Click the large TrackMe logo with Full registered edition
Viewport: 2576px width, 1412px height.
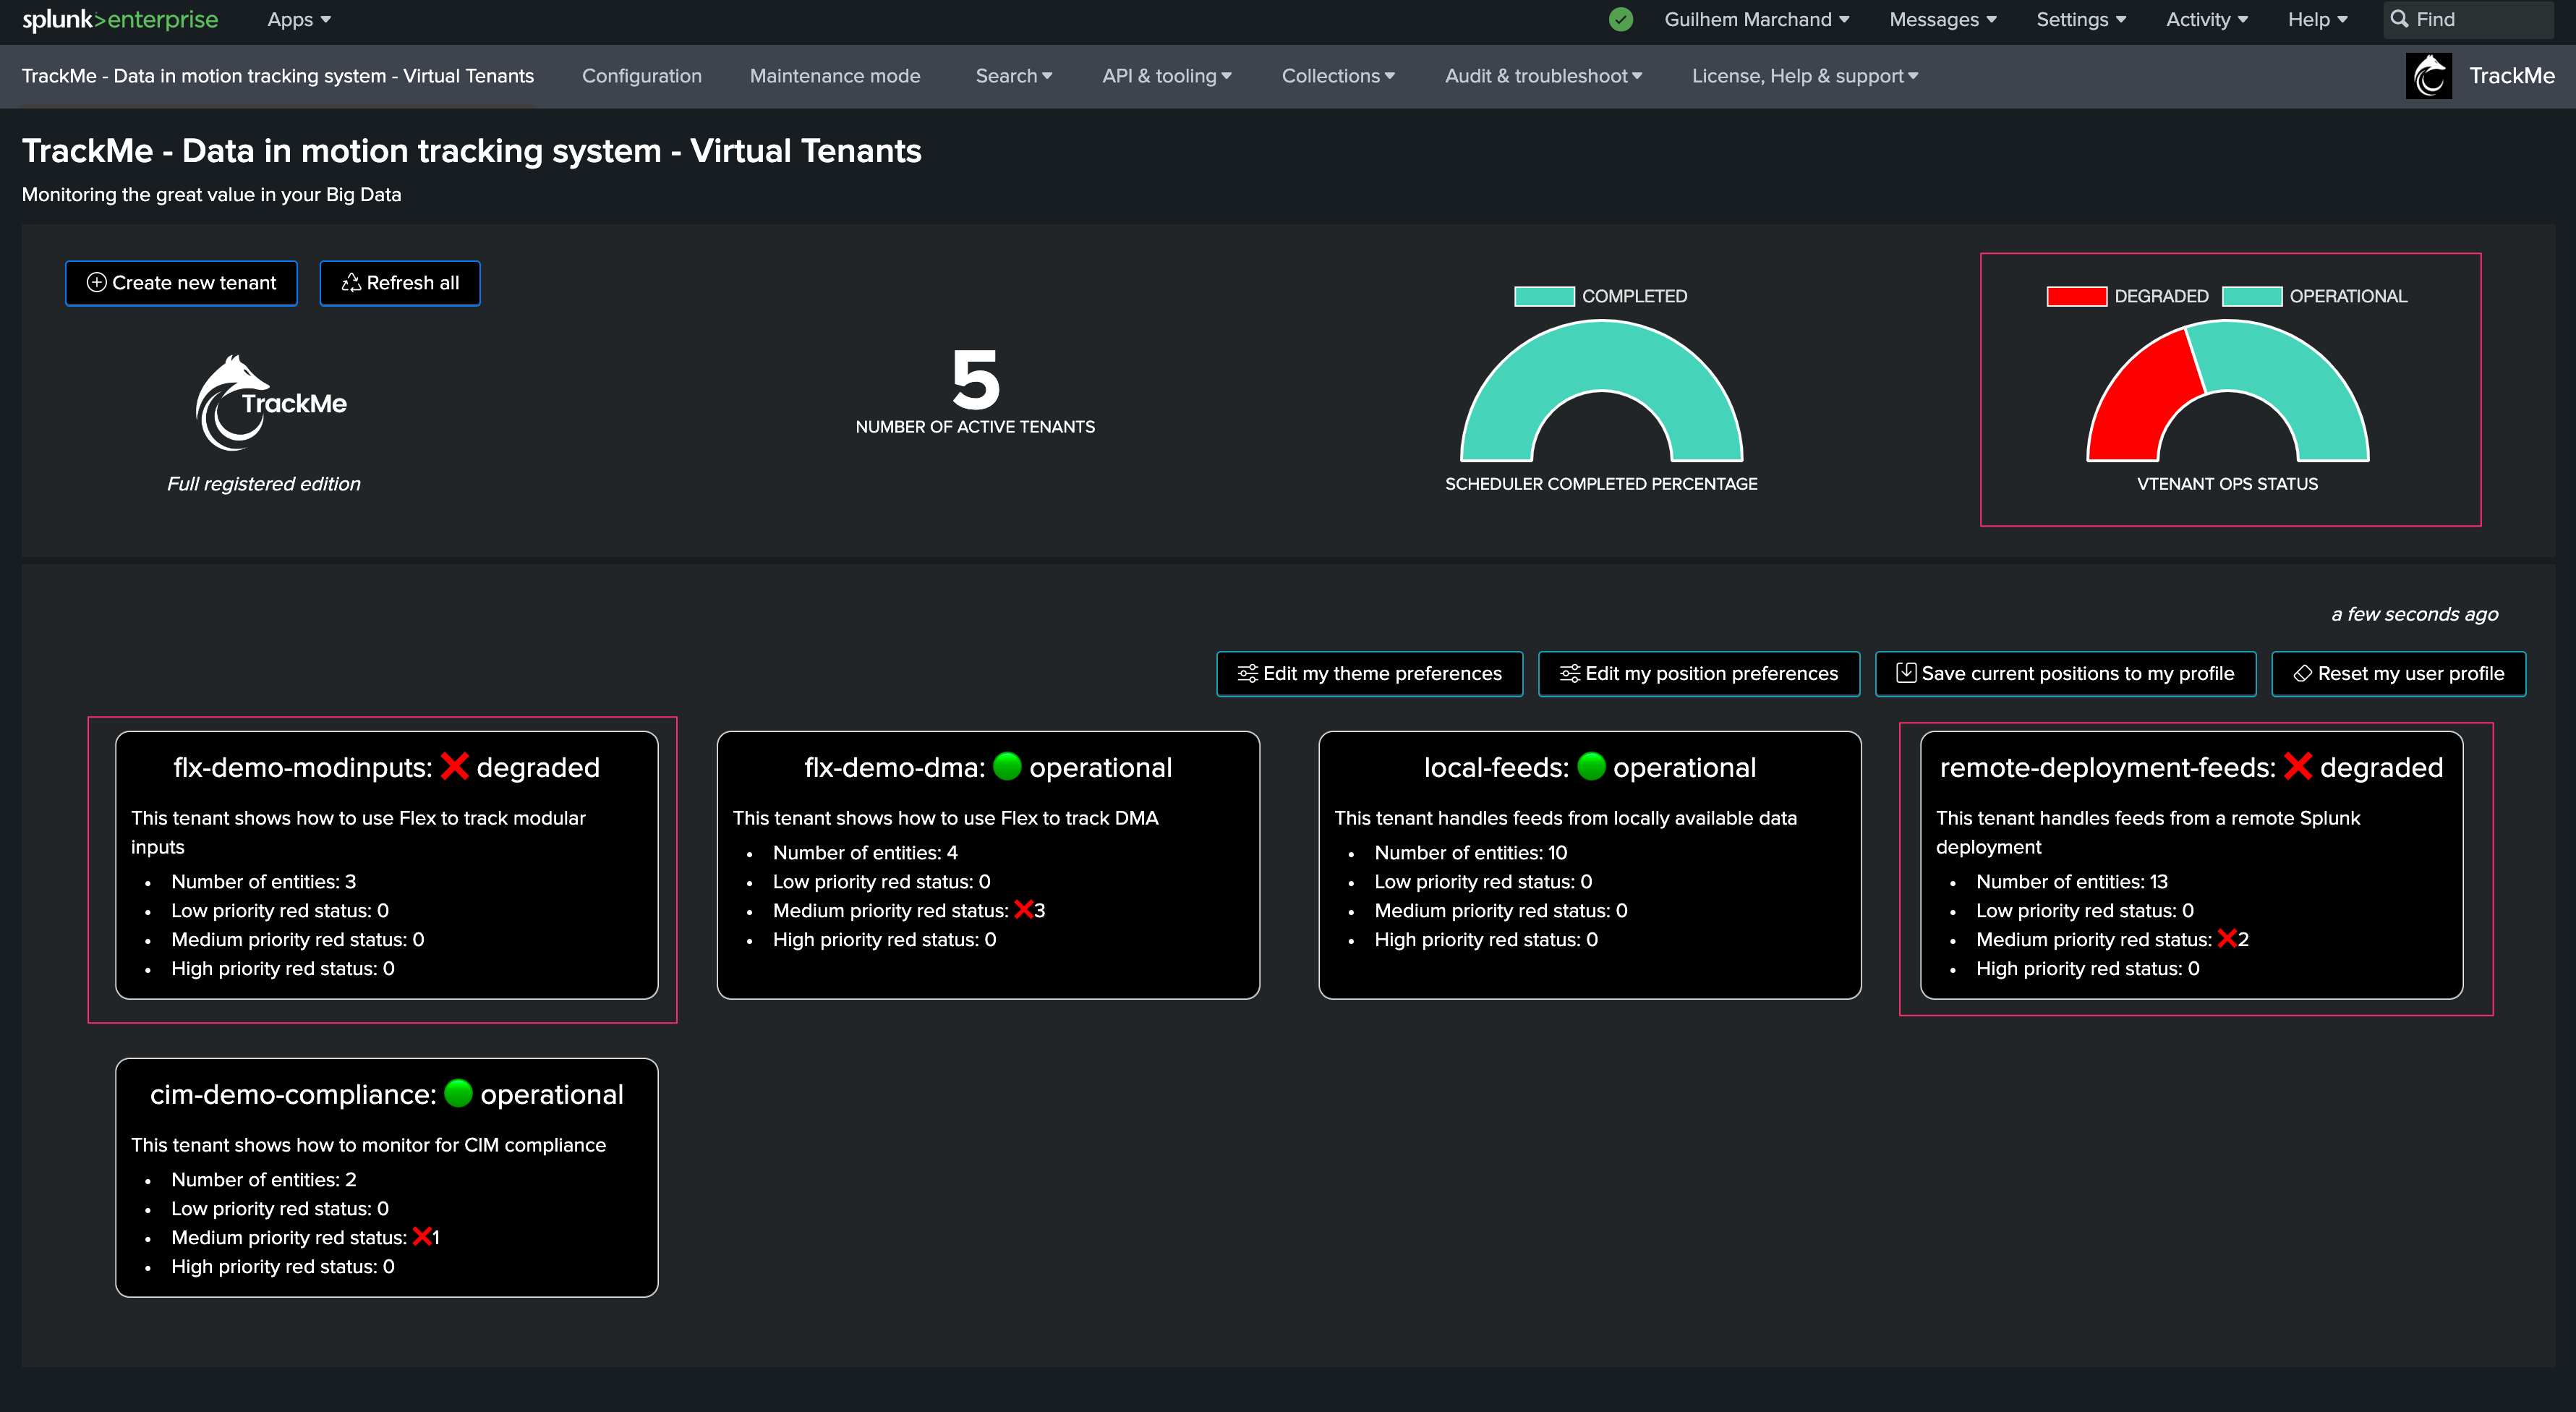(270, 404)
